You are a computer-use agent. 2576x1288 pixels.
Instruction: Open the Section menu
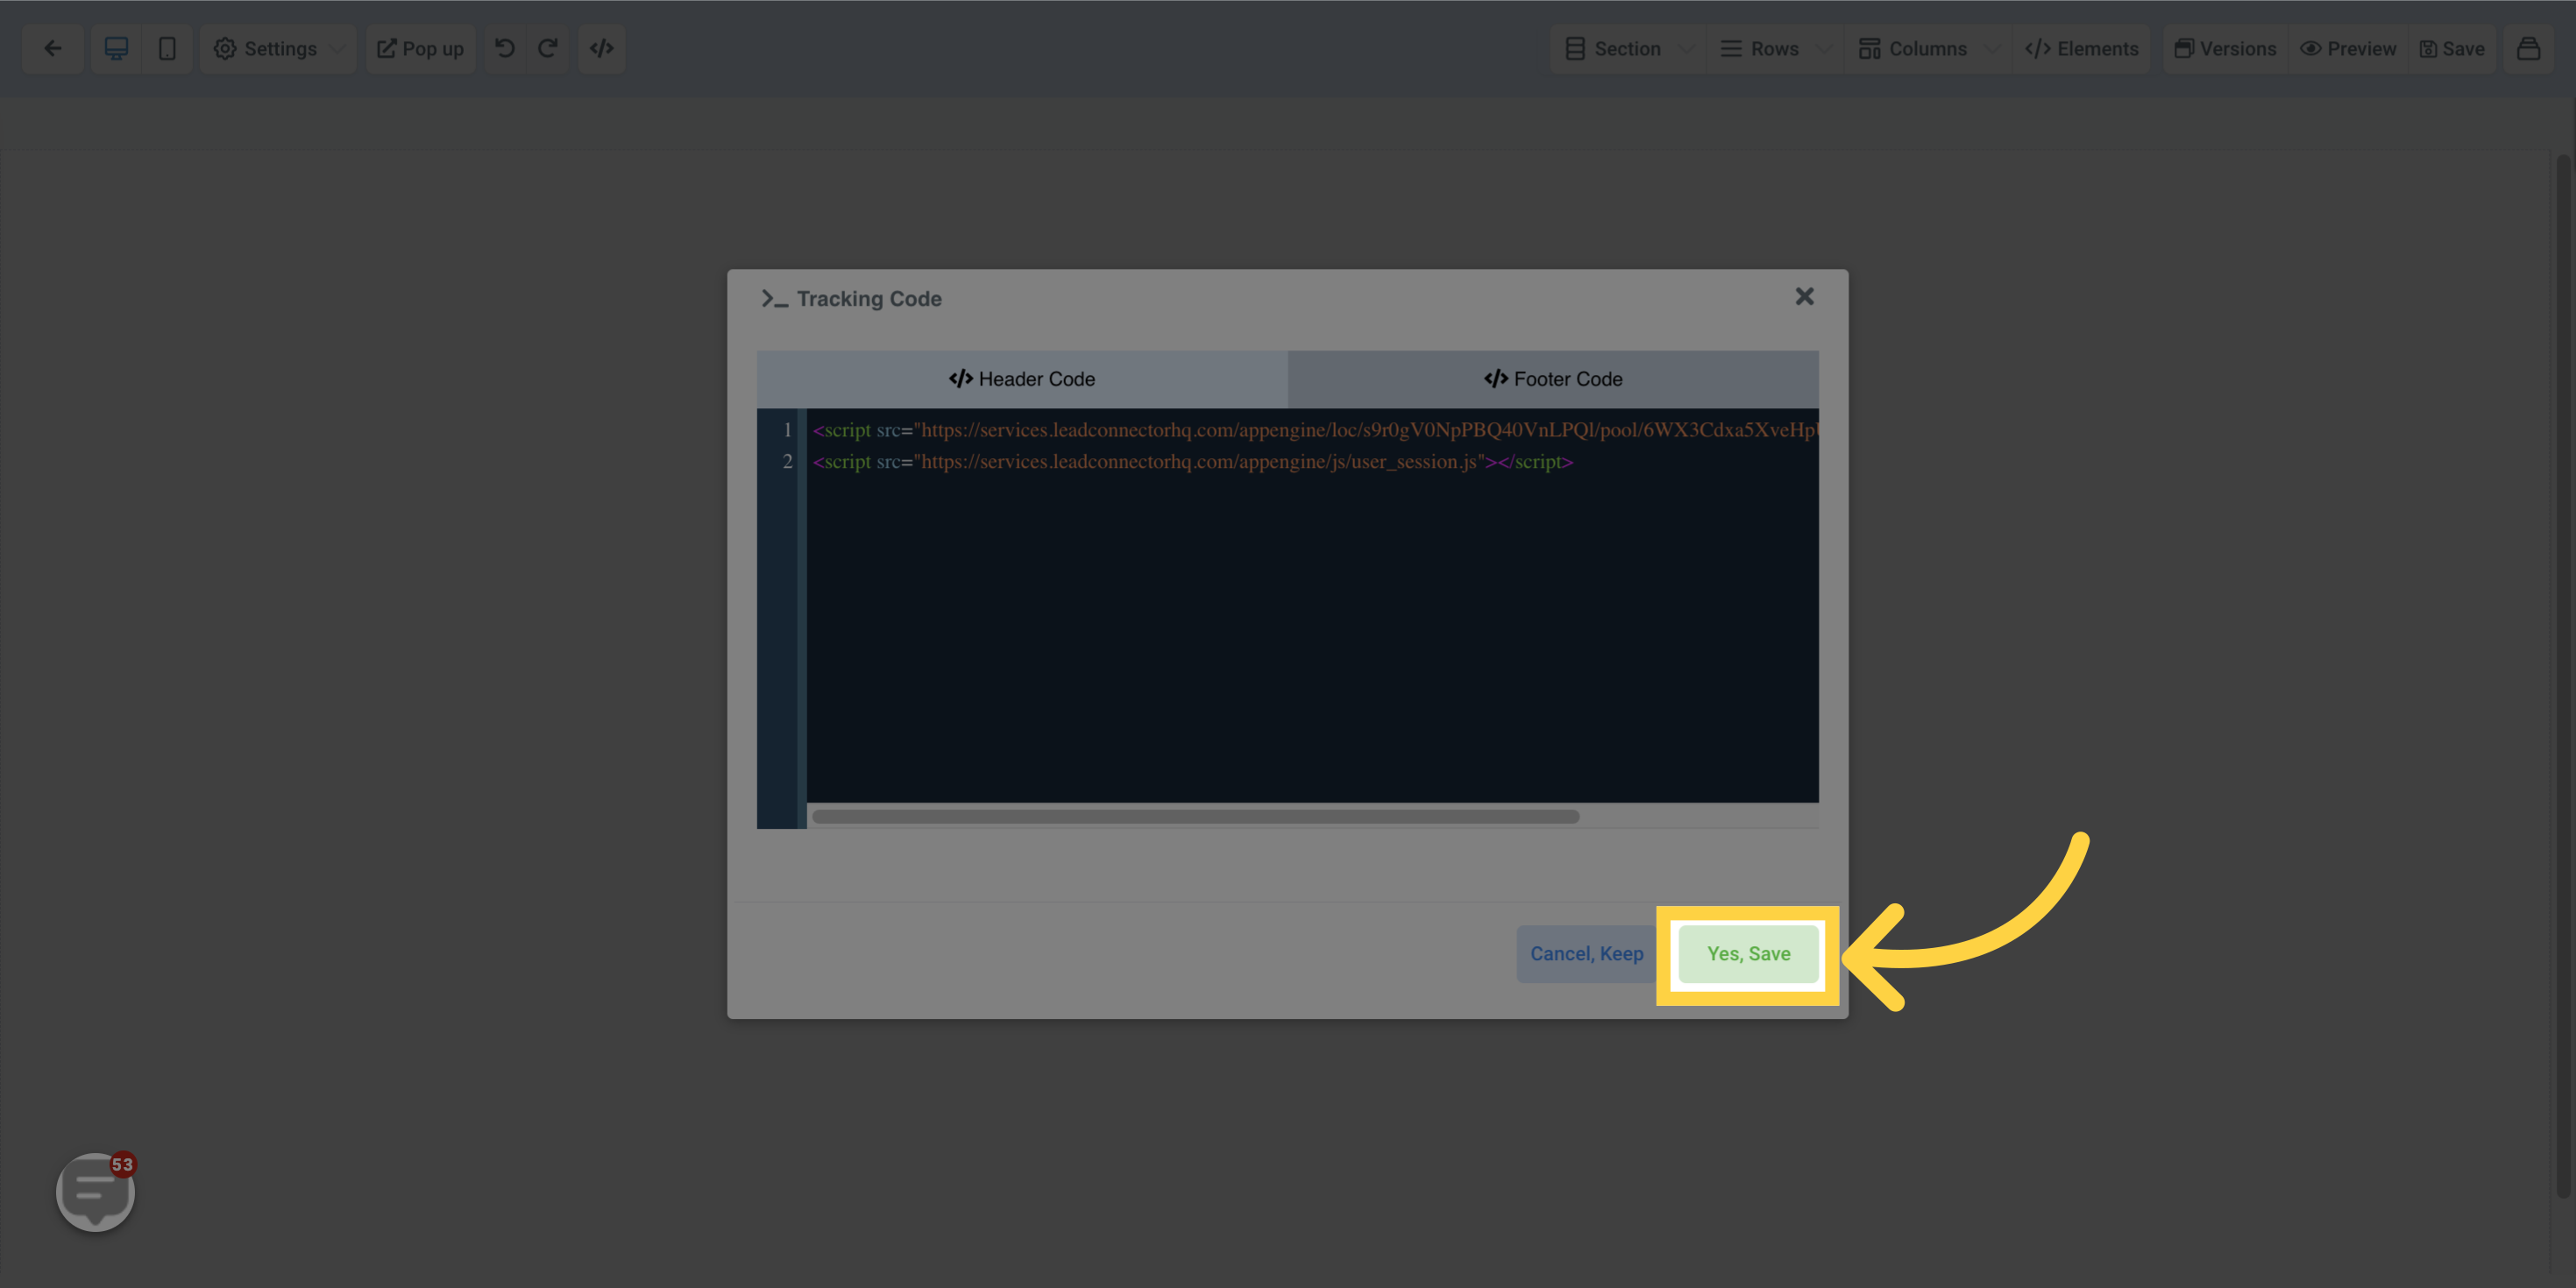coord(1613,48)
